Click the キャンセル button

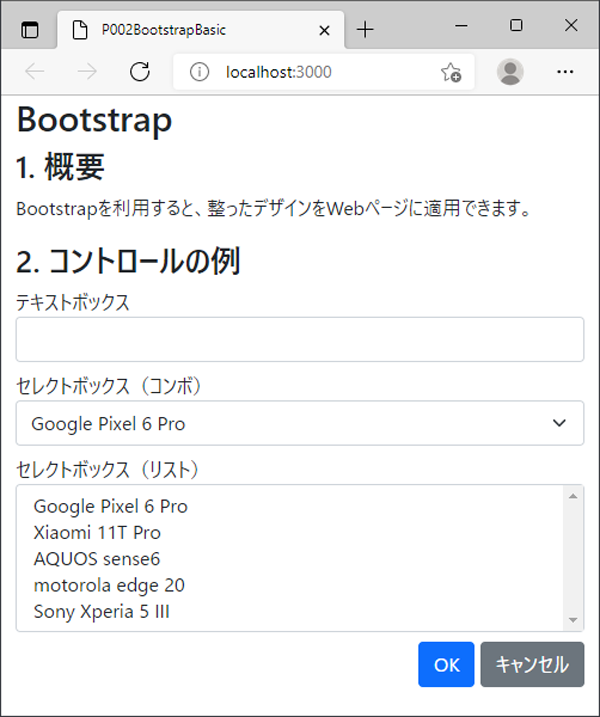click(532, 664)
